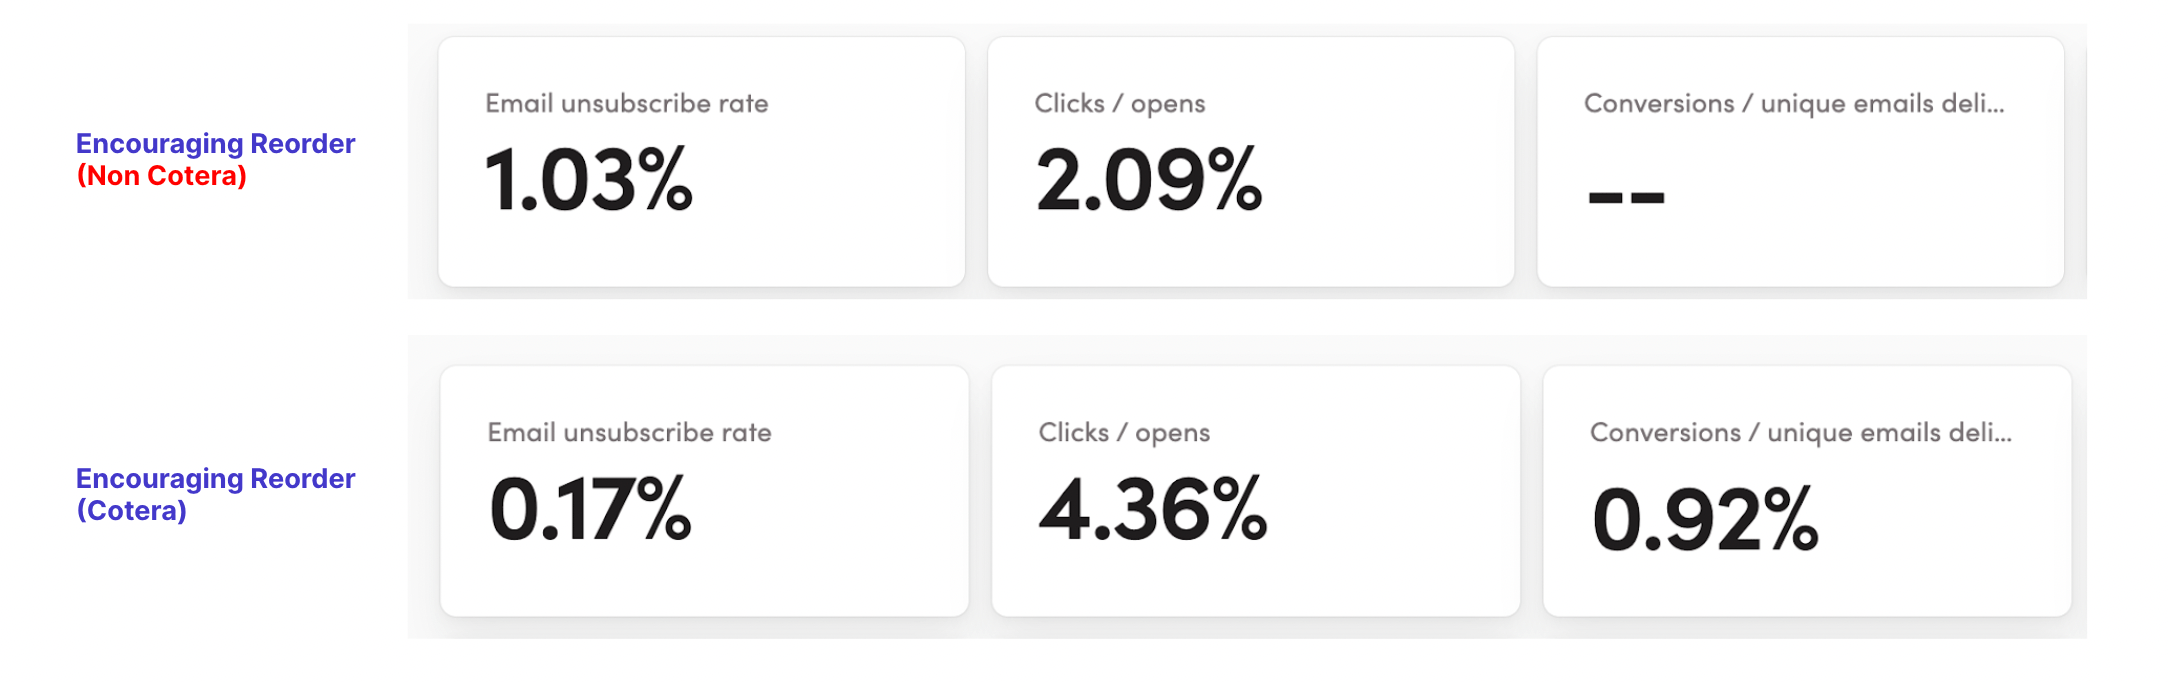The width and height of the screenshot is (2168, 682).
Task: Select the 0.17% unsubscribe rate value
Action: [x=590, y=509]
